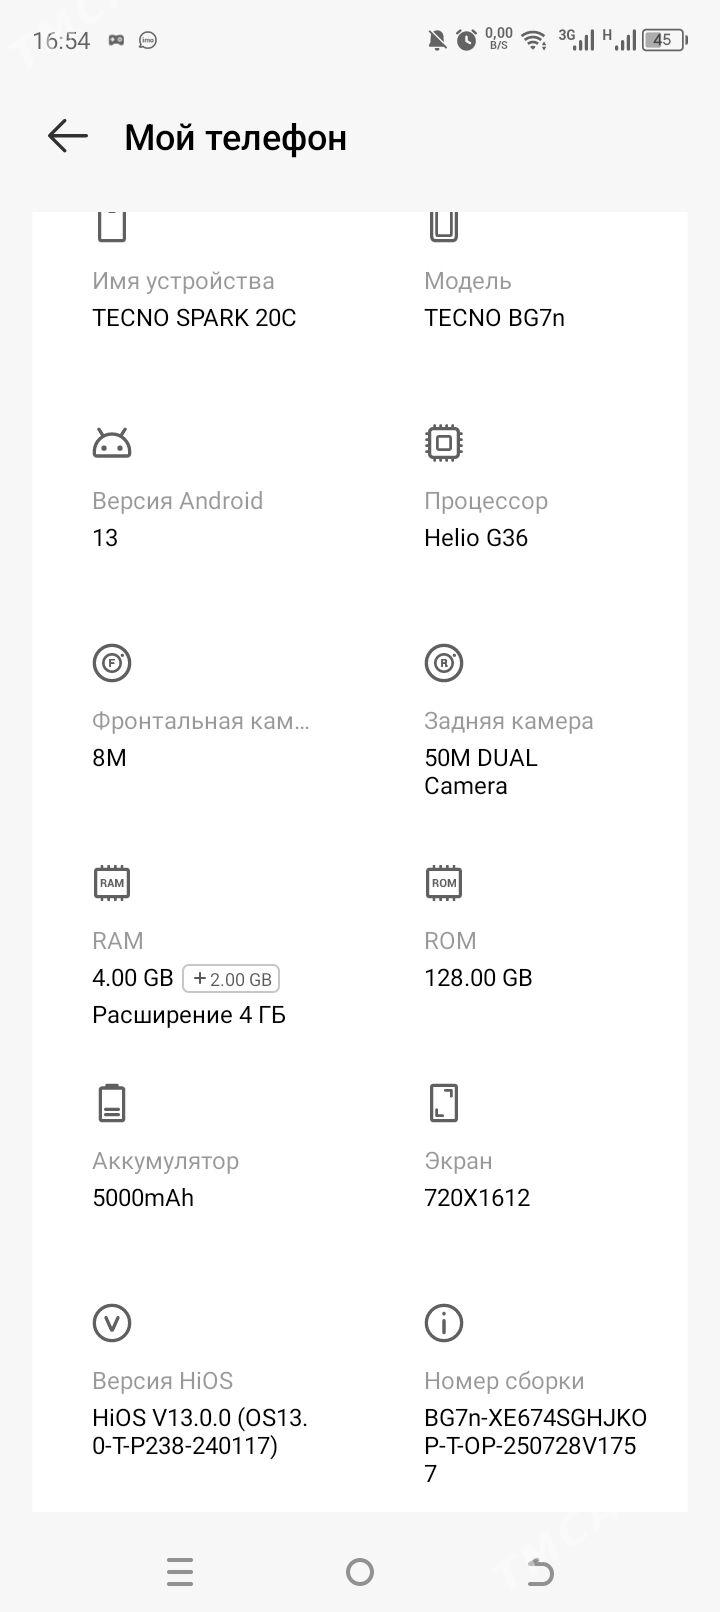Tap the Wi-Fi status bar icon

click(534, 41)
